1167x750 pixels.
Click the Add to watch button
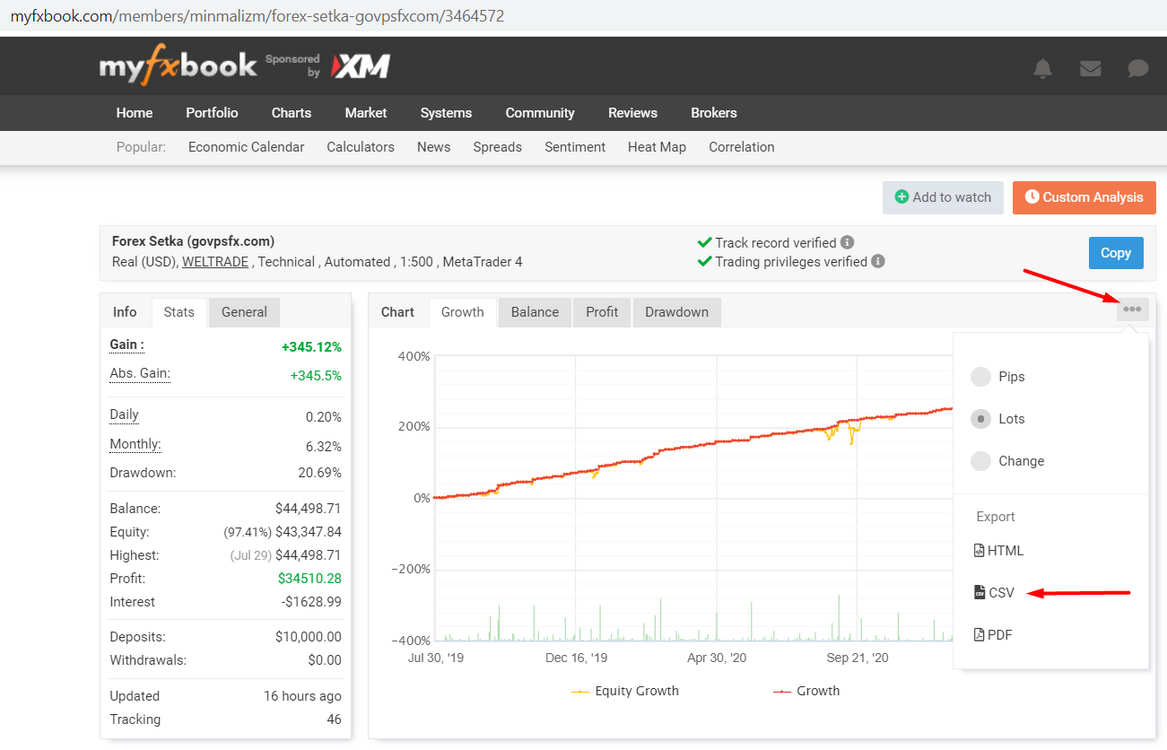[x=943, y=197]
